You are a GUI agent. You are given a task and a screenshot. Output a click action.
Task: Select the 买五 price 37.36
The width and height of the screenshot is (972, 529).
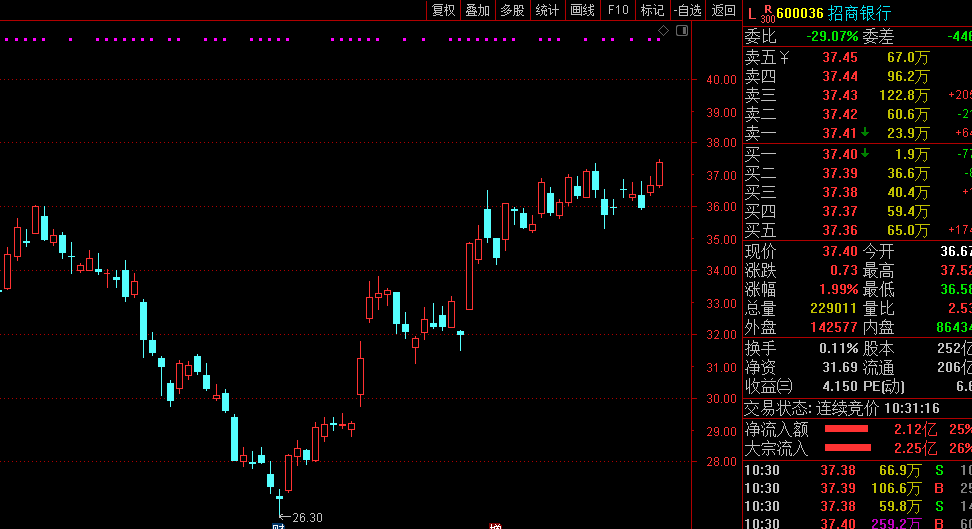click(x=840, y=231)
